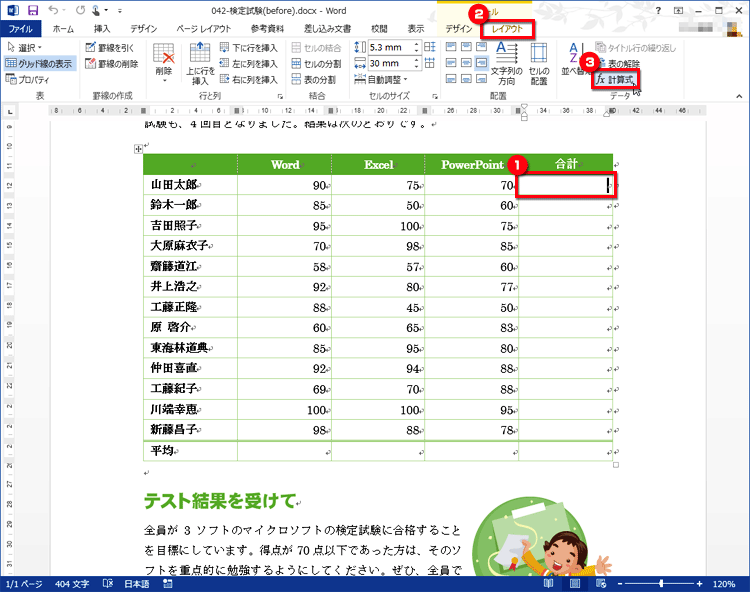Align cell text top center
750x592 pixels.
pyautogui.click(x=466, y=47)
